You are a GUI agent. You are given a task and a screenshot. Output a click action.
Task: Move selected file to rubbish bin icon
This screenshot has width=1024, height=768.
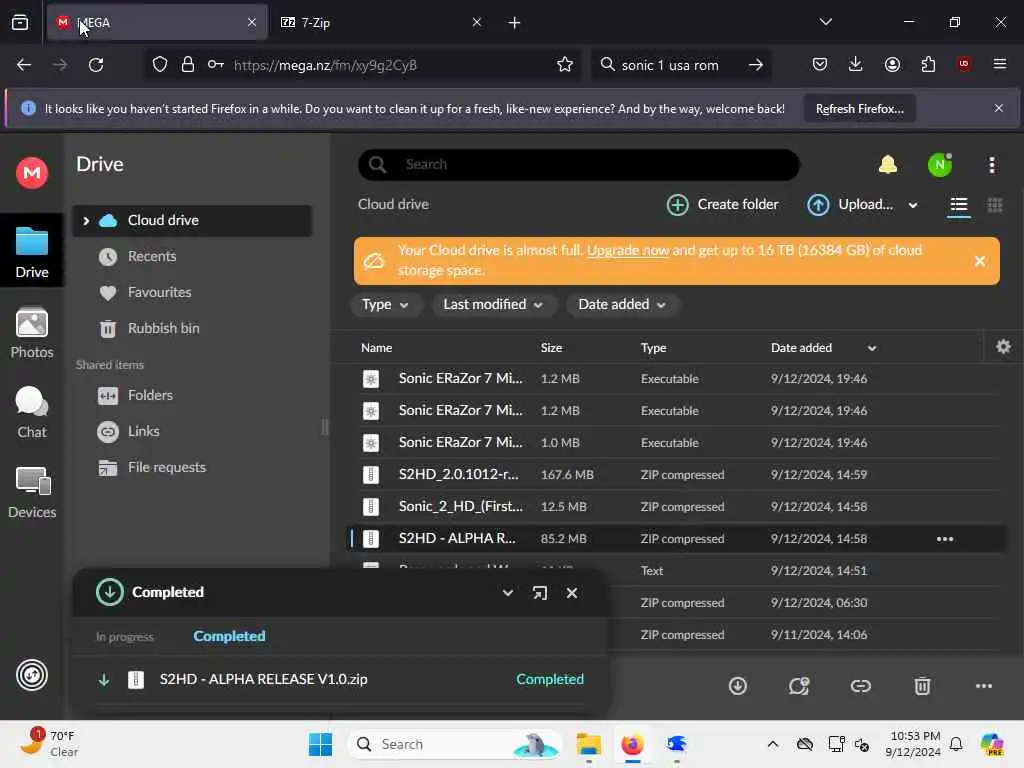pyautogui.click(x=922, y=686)
